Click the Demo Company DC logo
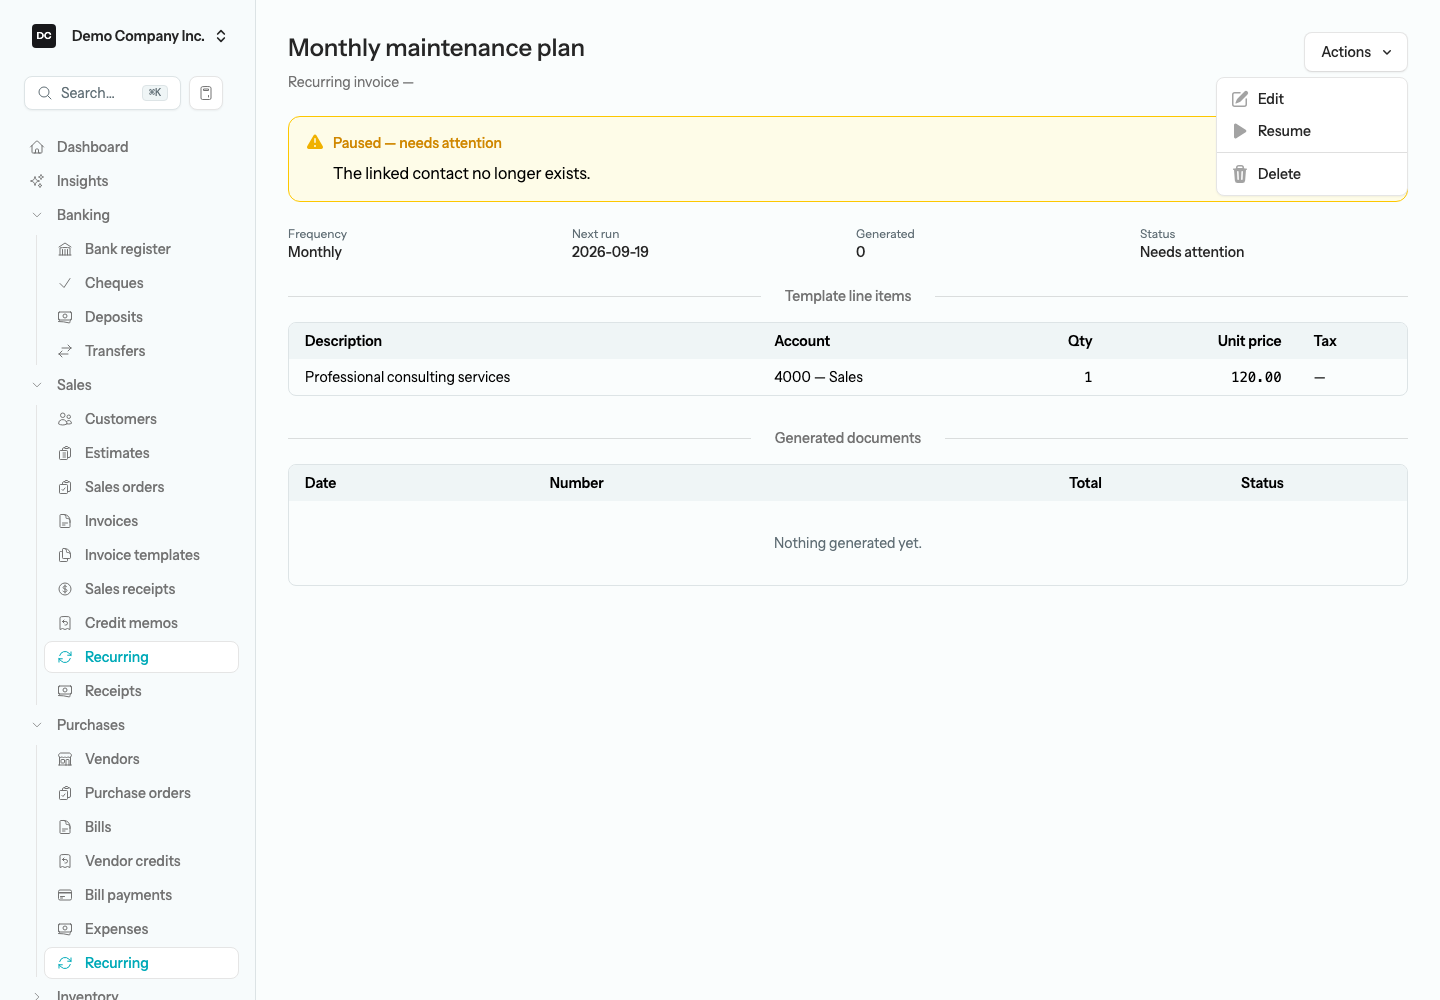Image resolution: width=1440 pixels, height=1000 pixels. click(44, 36)
